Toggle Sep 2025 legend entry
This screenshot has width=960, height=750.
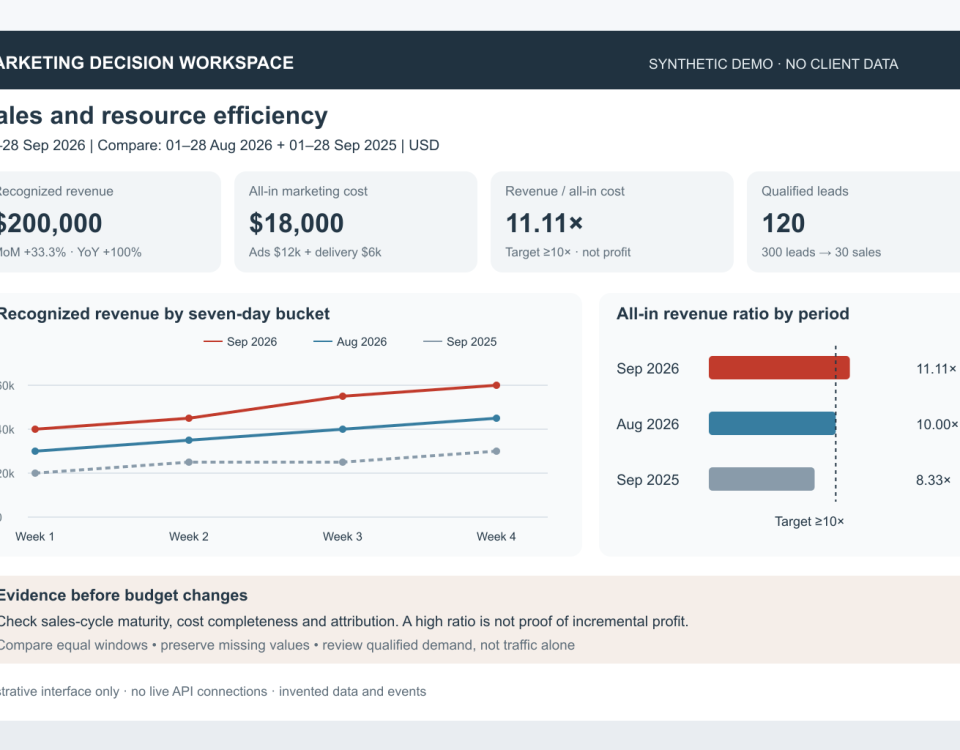460,342
